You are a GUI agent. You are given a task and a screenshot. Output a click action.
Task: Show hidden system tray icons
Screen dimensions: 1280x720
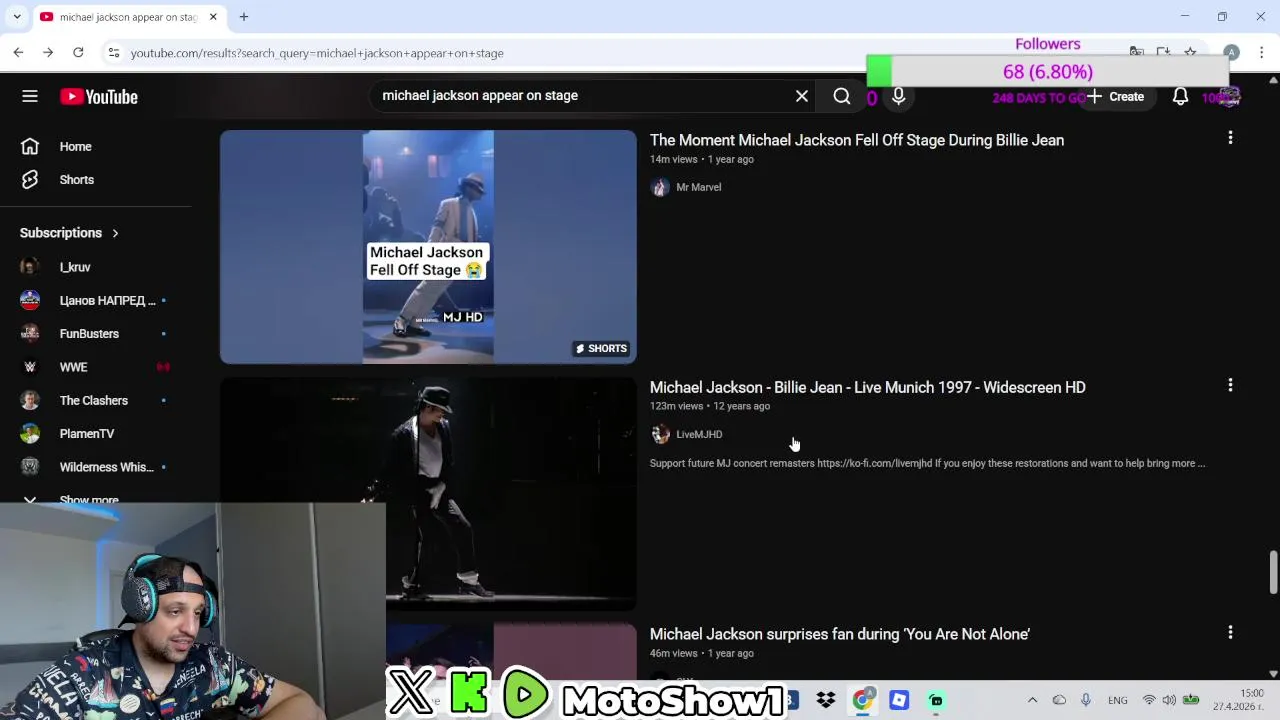pyautogui.click(x=1032, y=700)
